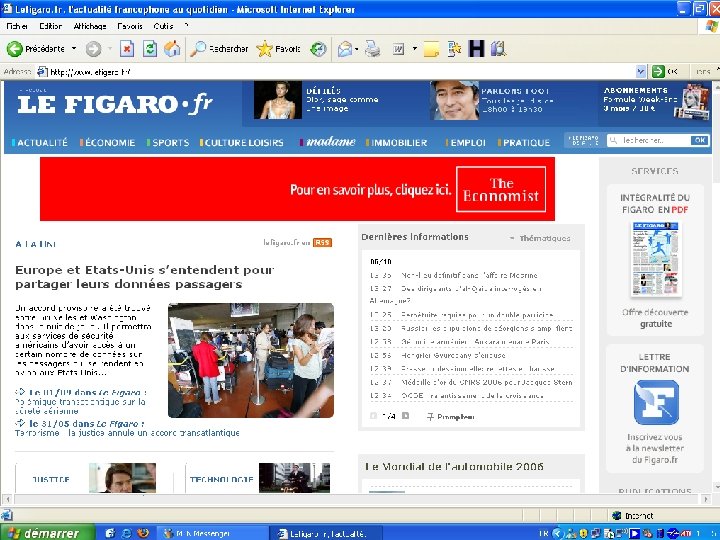Screen dimensions: 720x540
Task: Expand hidden system tray icons arrow
Action: coord(557,533)
